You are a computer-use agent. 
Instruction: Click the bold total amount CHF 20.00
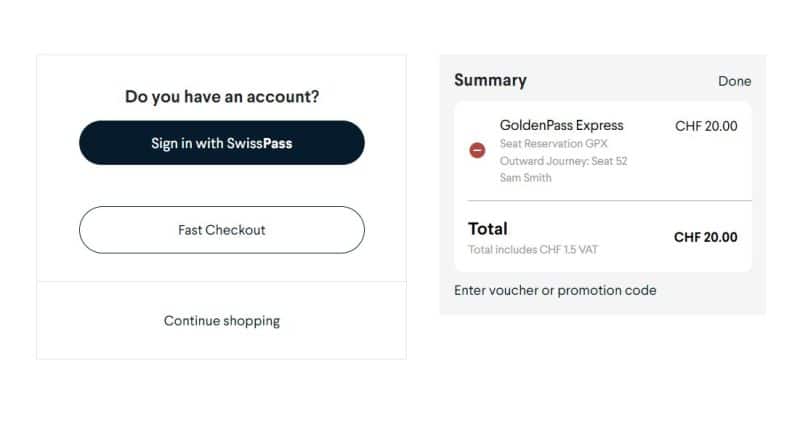point(705,237)
